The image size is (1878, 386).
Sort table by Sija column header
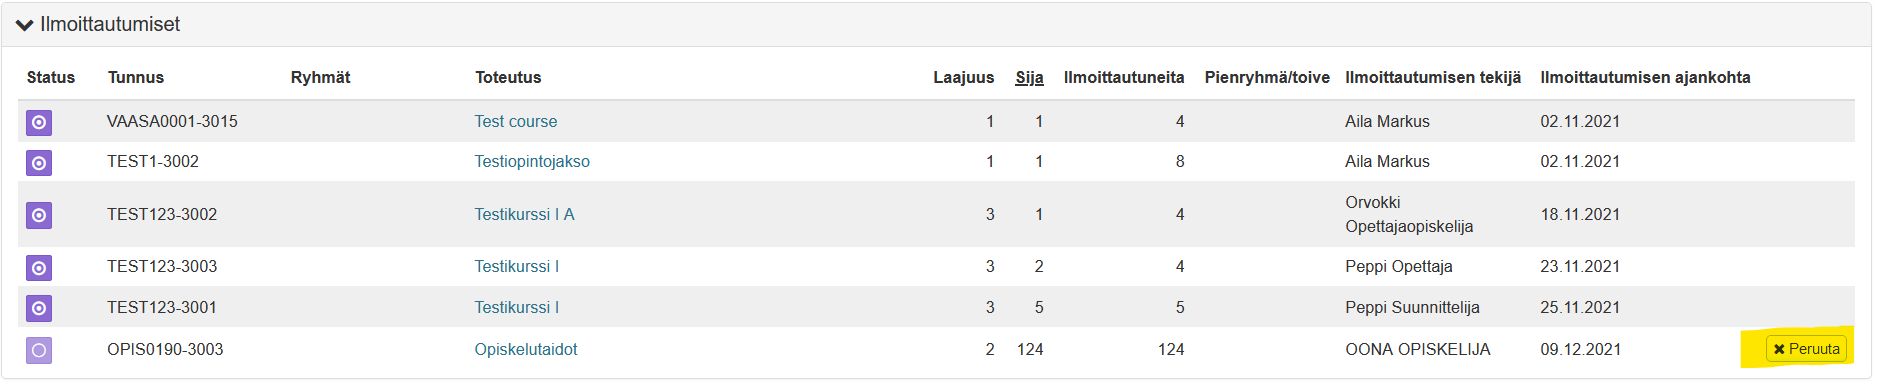[1029, 77]
